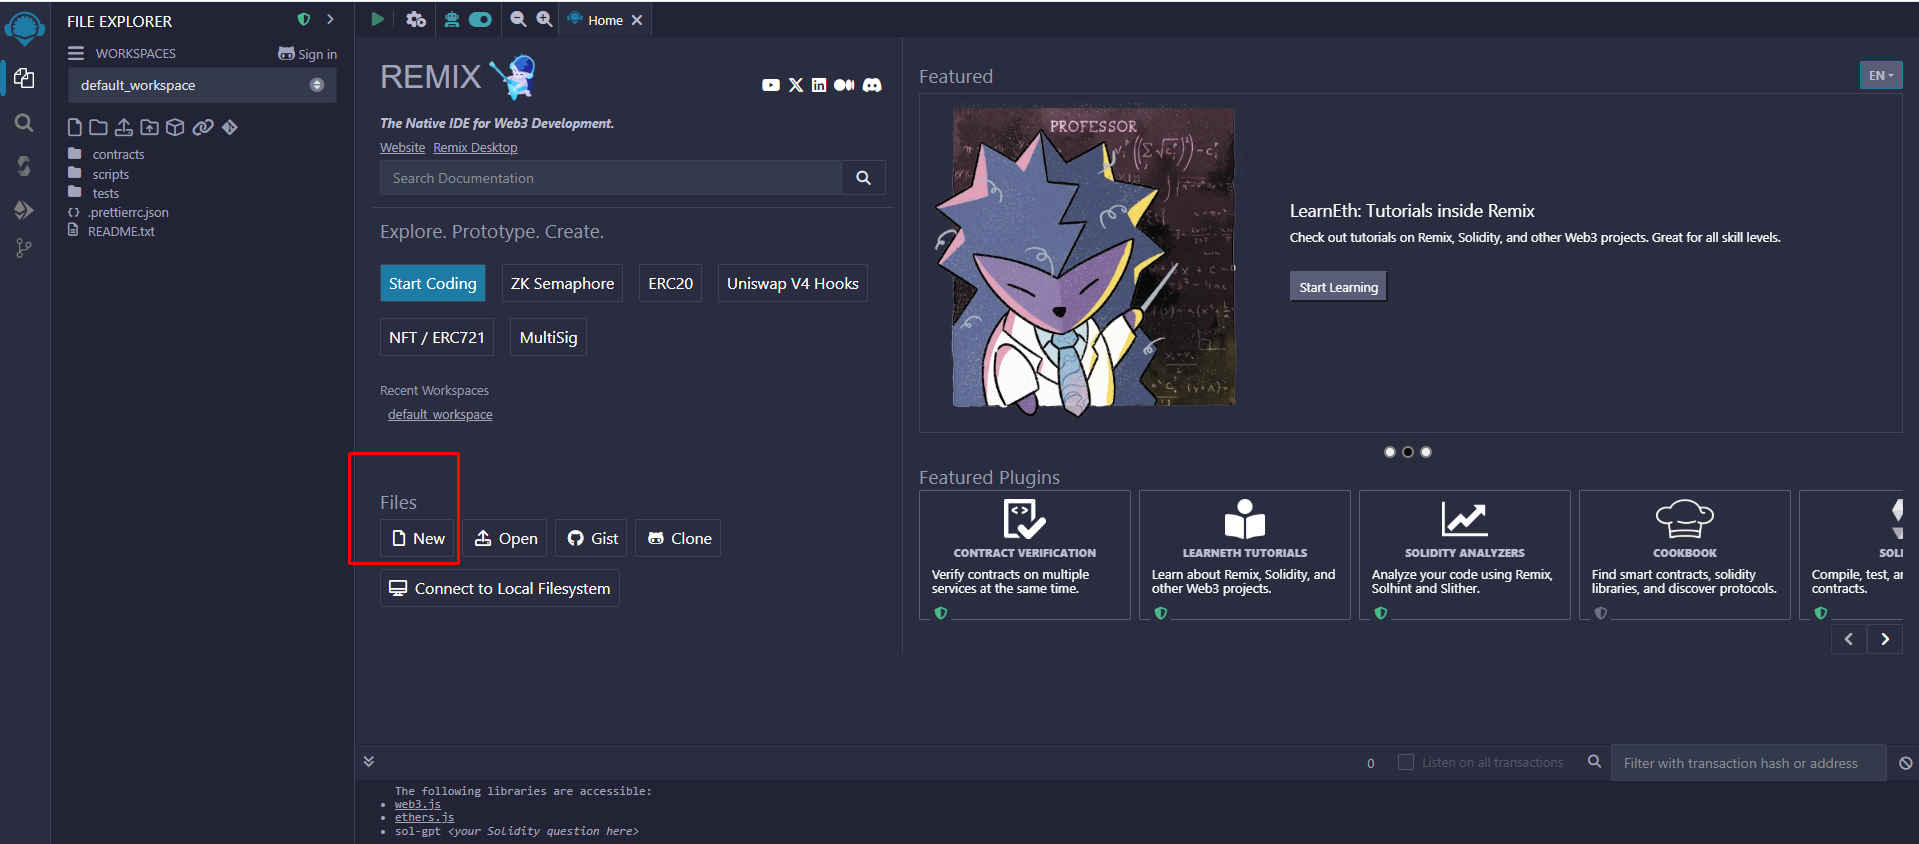Screen dimensions: 1919x844
Task: Open the Remix logo home icon
Action: pos(24,28)
